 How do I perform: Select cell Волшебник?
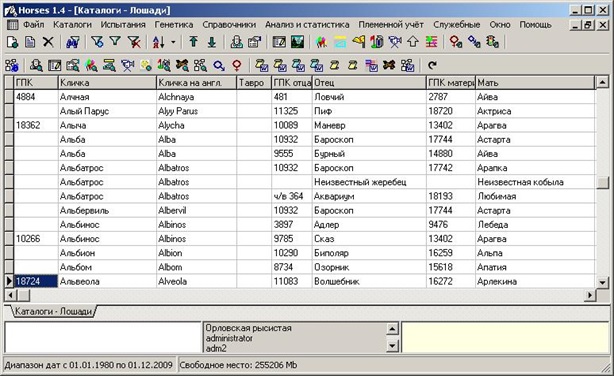coord(369,281)
